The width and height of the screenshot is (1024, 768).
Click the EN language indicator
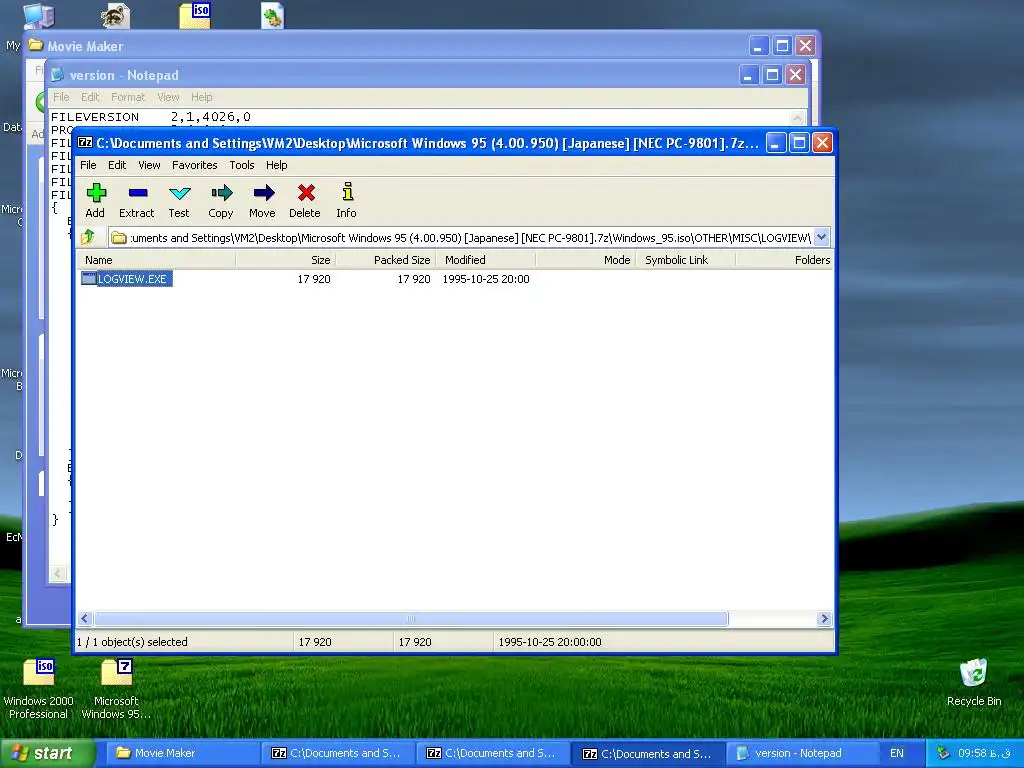click(897, 753)
